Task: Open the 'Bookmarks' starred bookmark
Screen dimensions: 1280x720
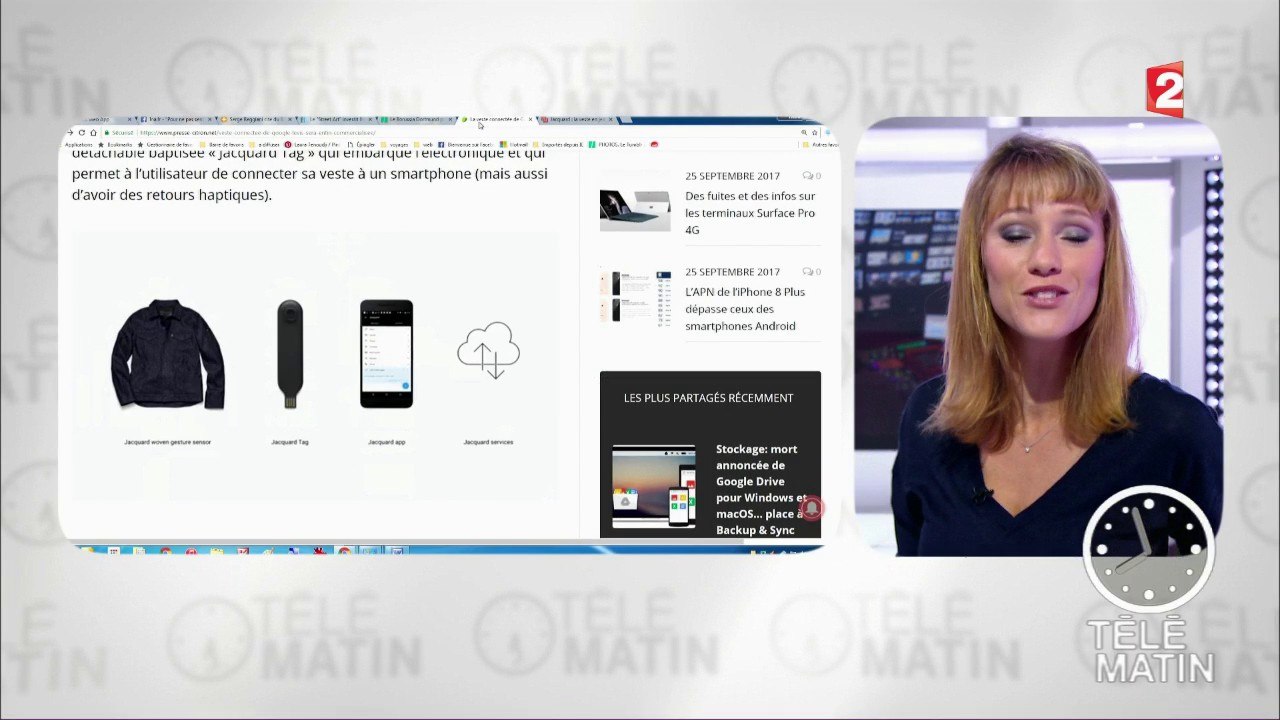Action: pyautogui.click(x=115, y=144)
